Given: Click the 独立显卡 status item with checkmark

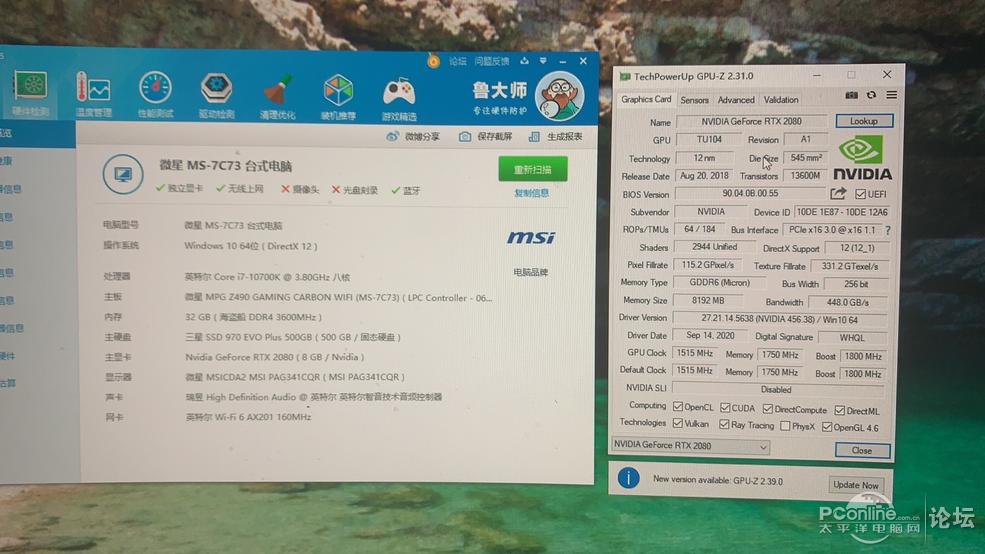Looking at the screenshot, I should pos(180,188).
